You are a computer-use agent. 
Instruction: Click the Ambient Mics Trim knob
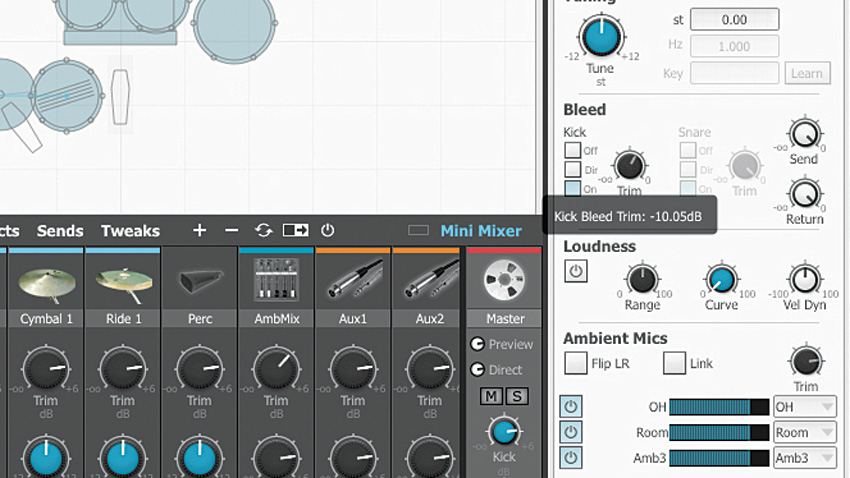point(806,361)
